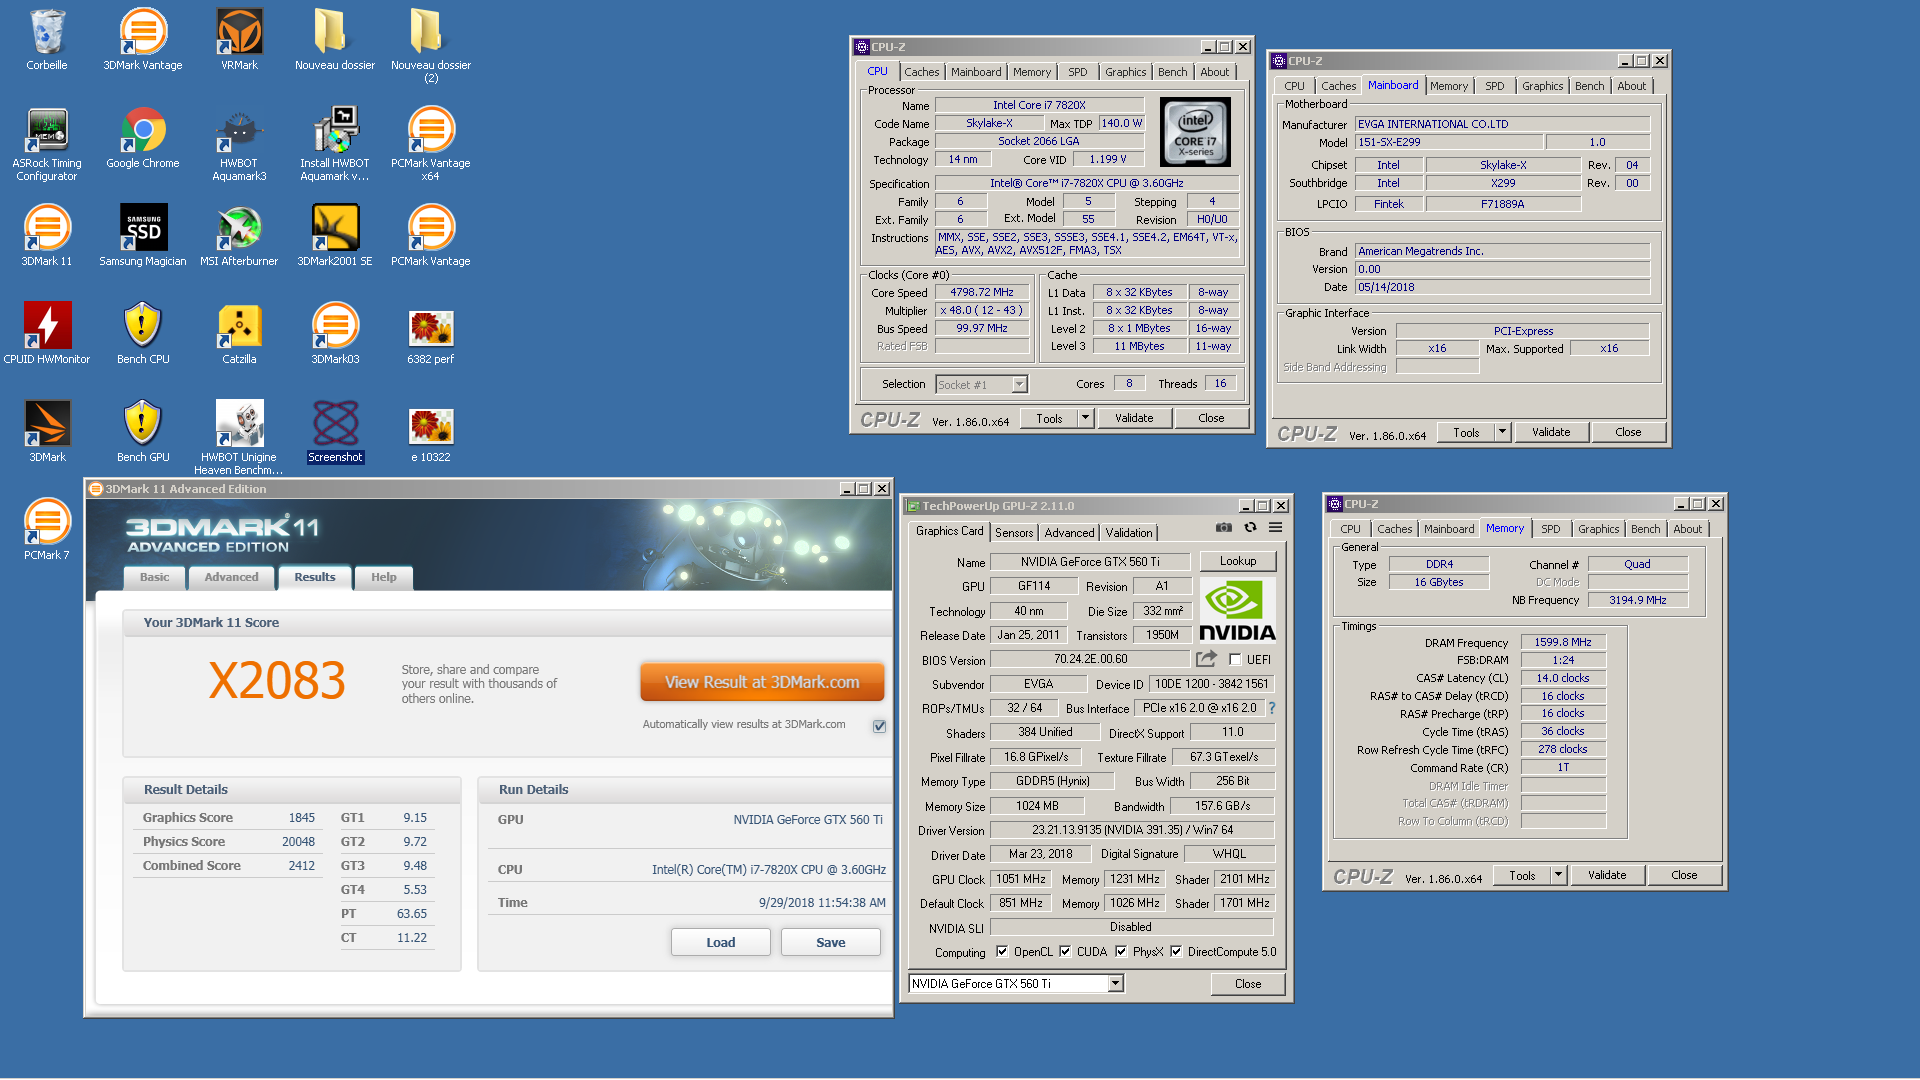Click the GPU-Z screenshot camera icon
The height and width of the screenshot is (1080, 1920).
pos(1223,528)
